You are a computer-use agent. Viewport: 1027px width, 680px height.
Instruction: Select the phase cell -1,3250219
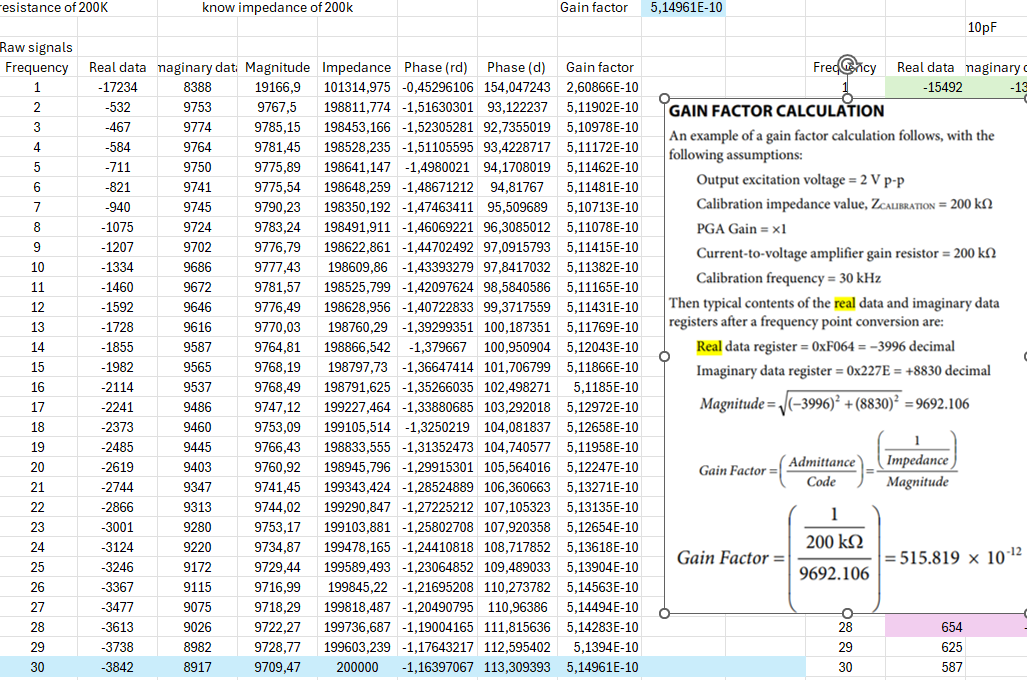point(438,426)
